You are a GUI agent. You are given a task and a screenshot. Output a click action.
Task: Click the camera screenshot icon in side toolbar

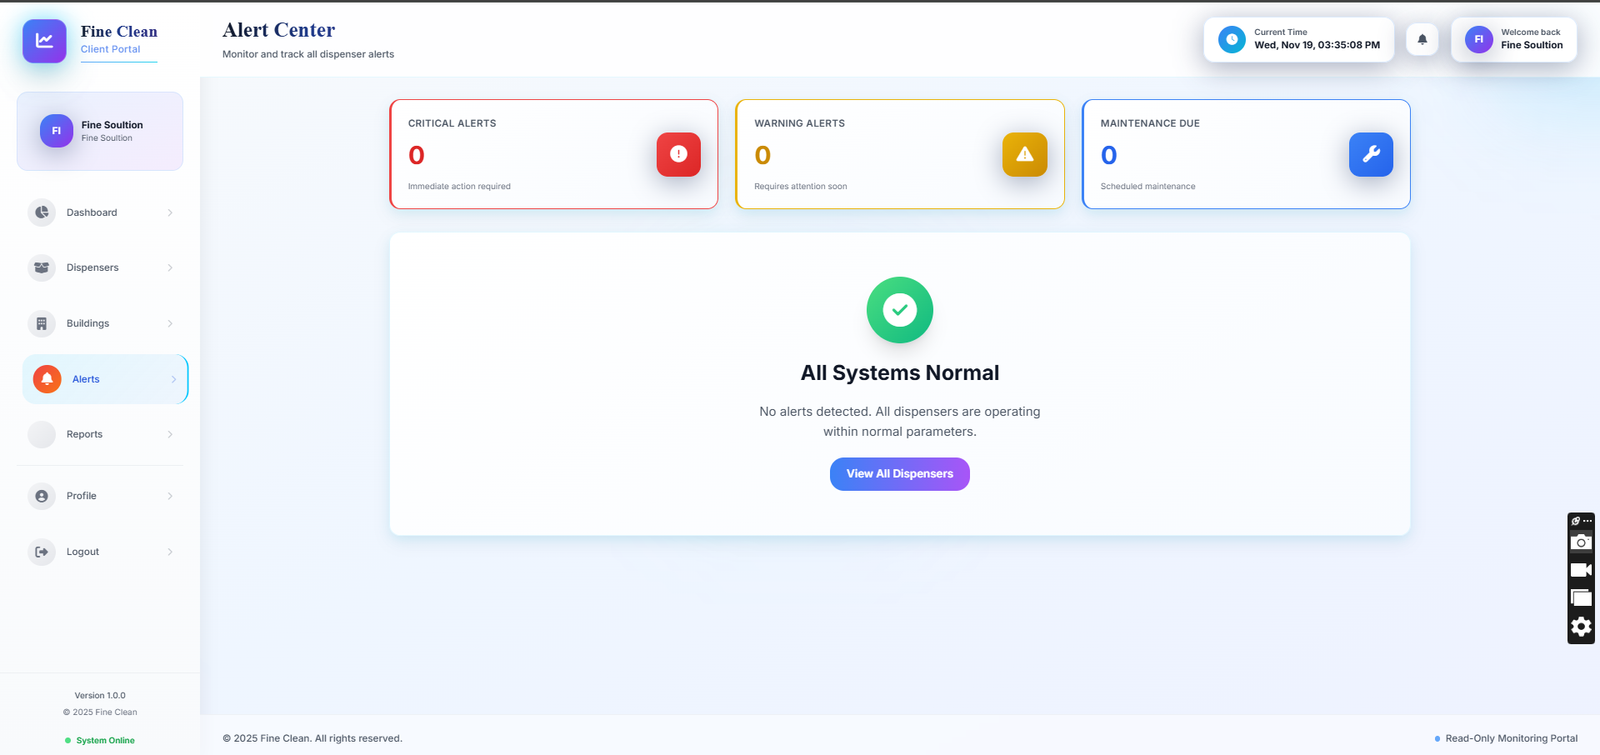click(x=1580, y=542)
